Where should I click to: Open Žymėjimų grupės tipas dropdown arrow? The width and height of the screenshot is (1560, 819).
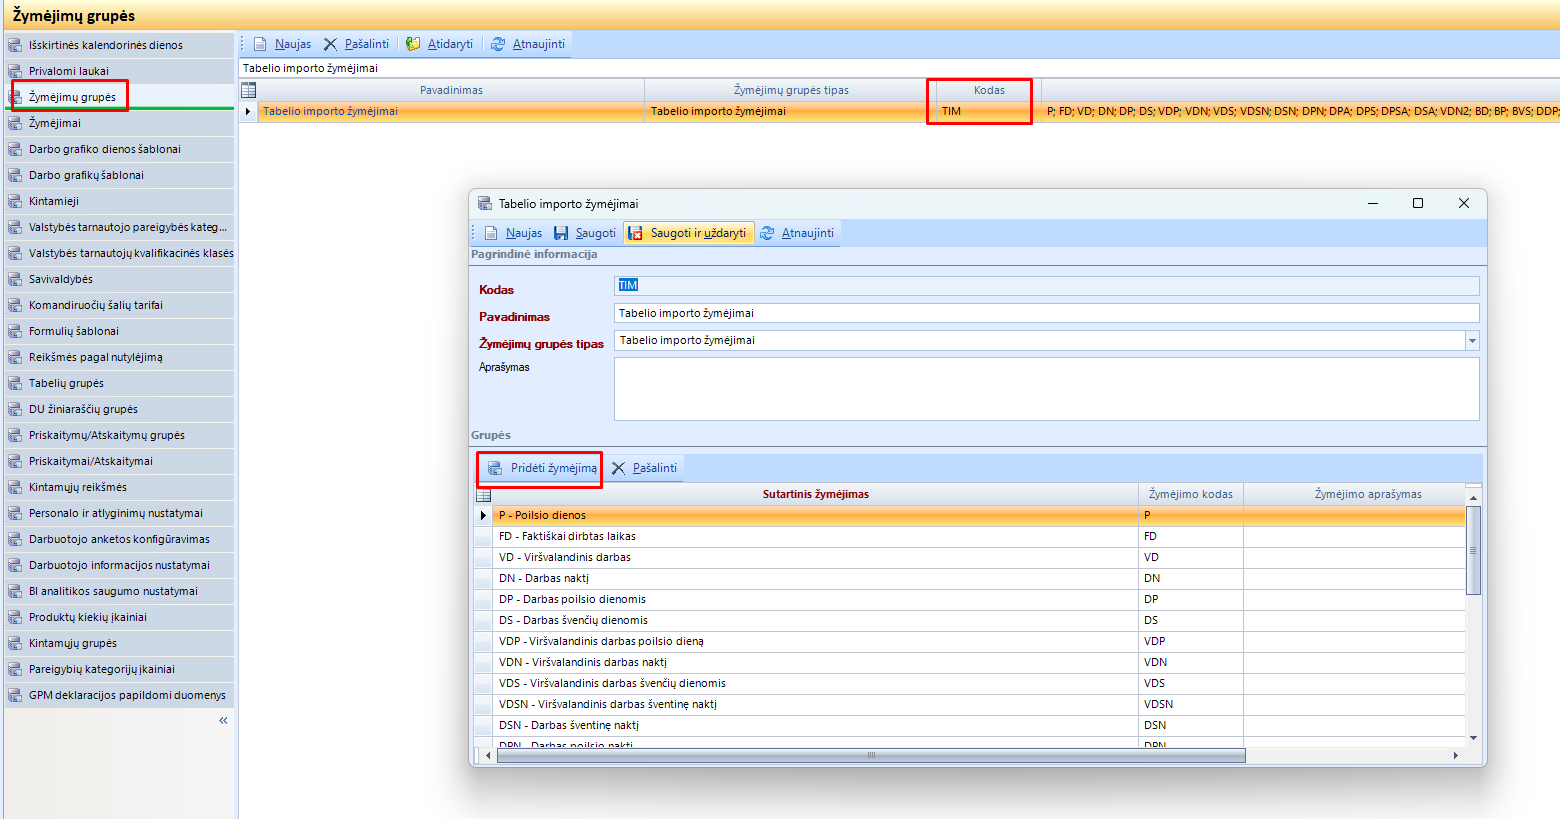pyautogui.click(x=1472, y=341)
